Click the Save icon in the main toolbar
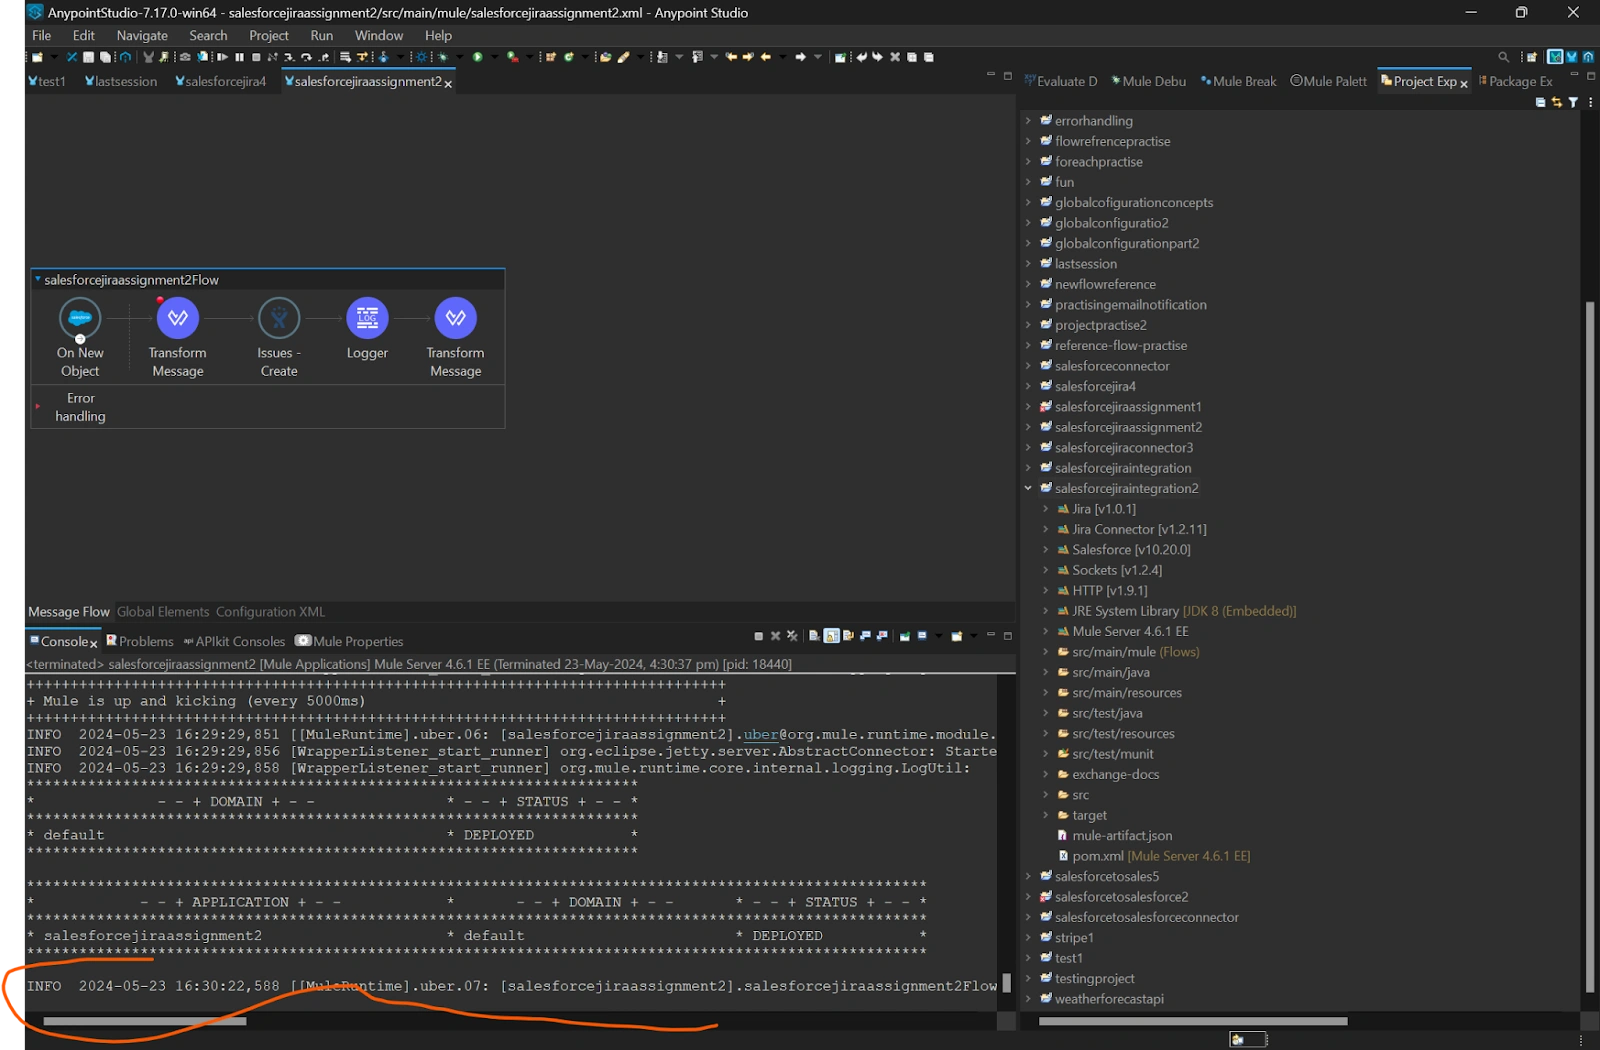The width and height of the screenshot is (1600, 1050). (x=88, y=57)
